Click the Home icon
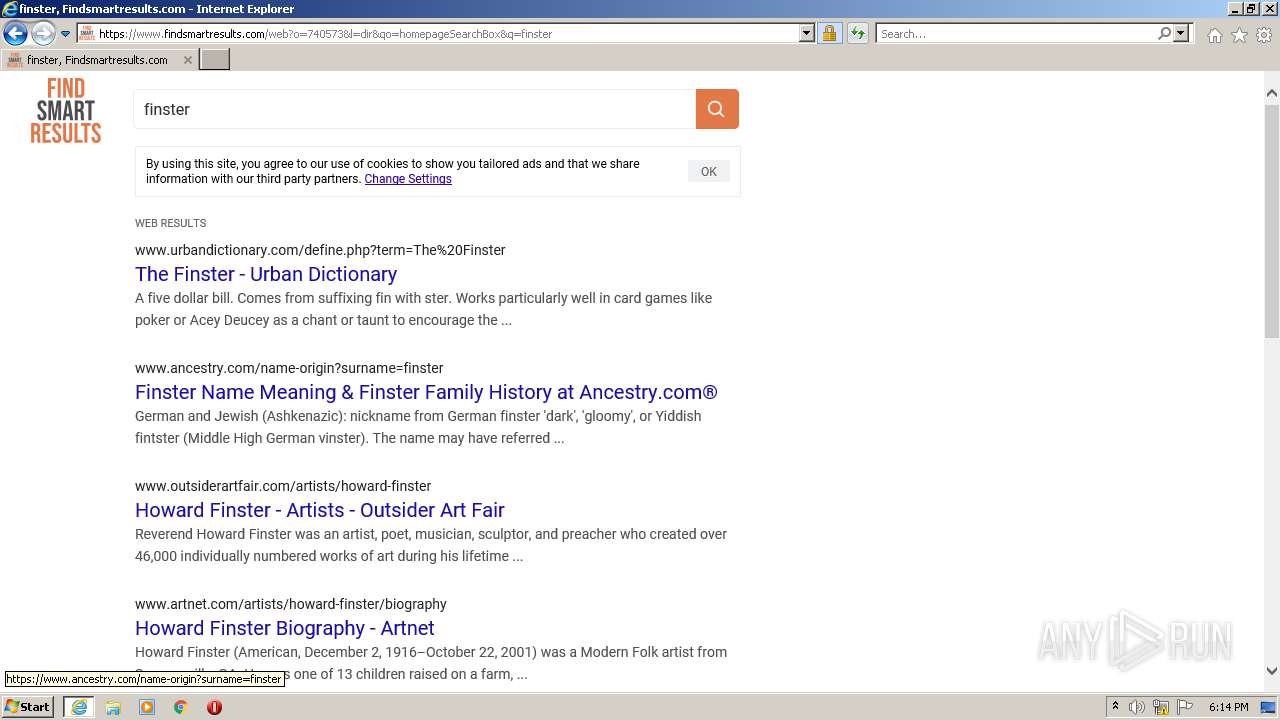The width and height of the screenshot is (1280, 720). pos(1214,35)
